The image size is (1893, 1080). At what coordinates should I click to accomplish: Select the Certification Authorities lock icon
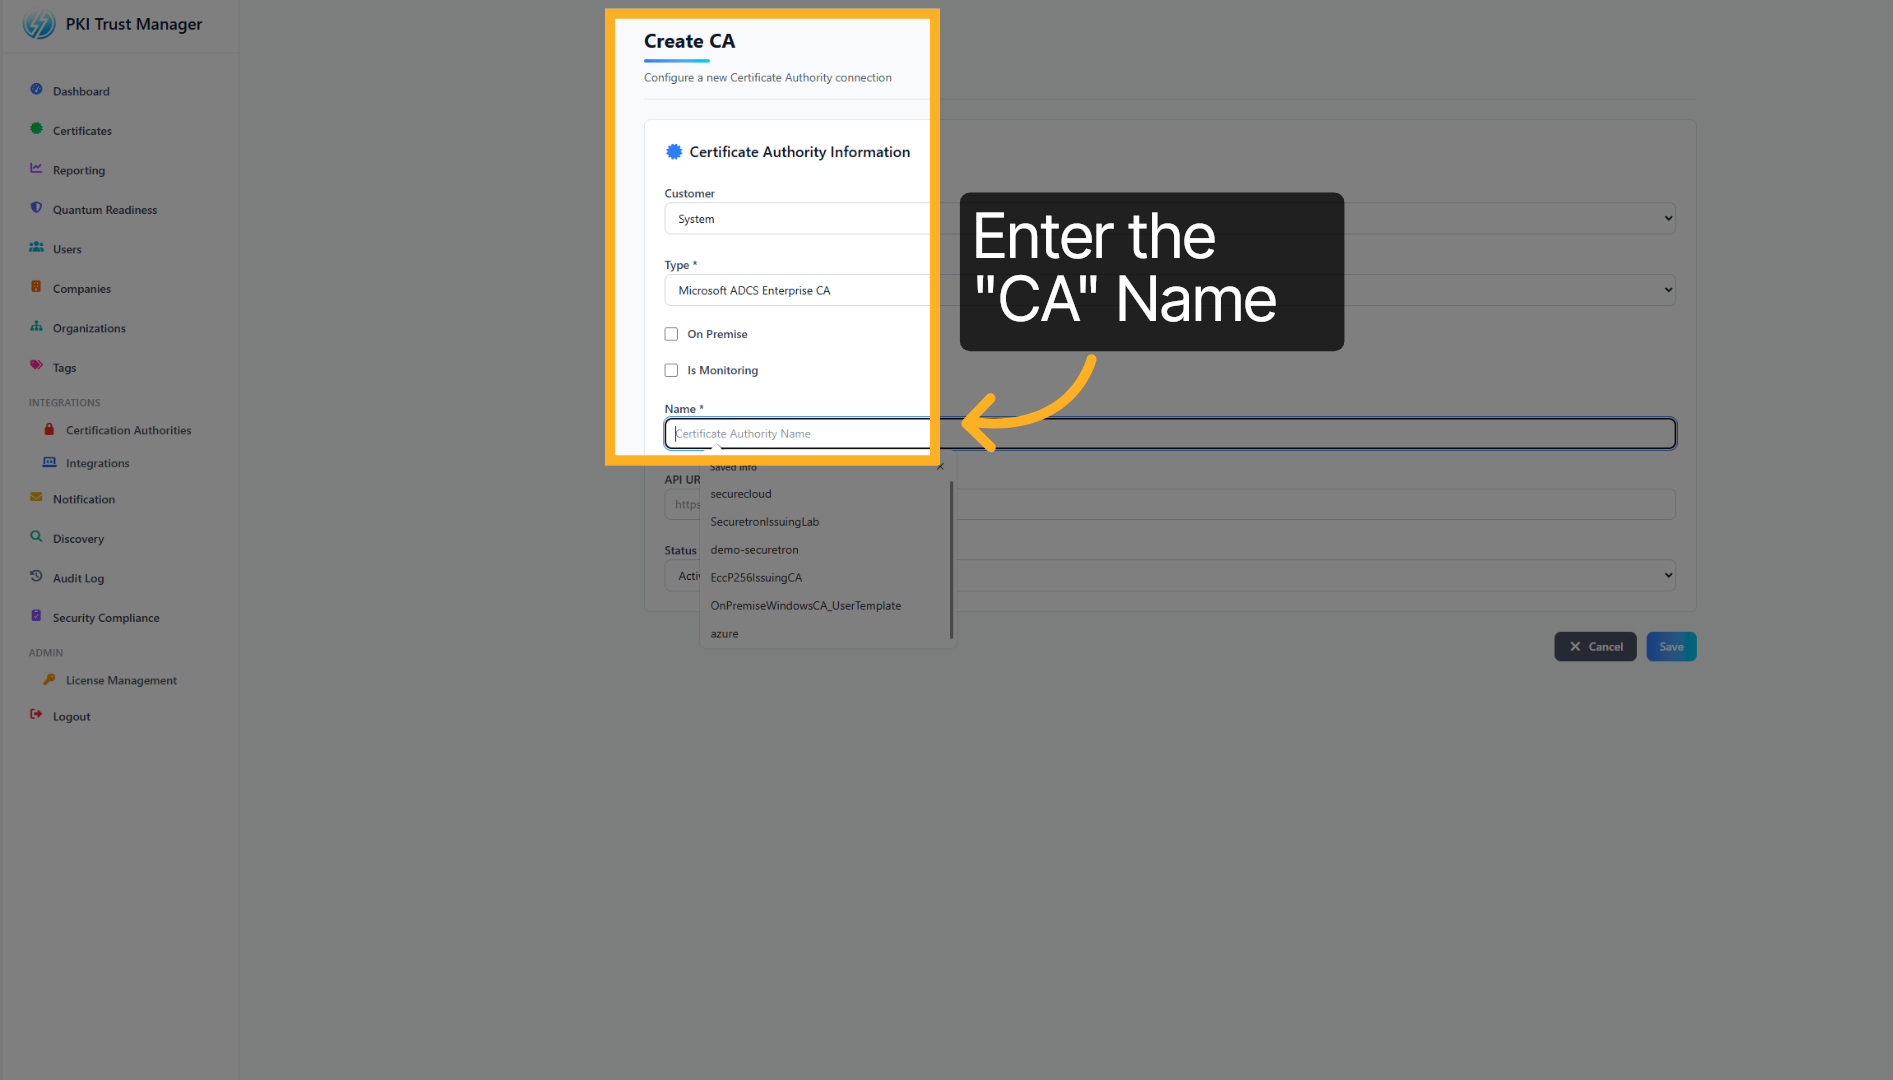49,429
